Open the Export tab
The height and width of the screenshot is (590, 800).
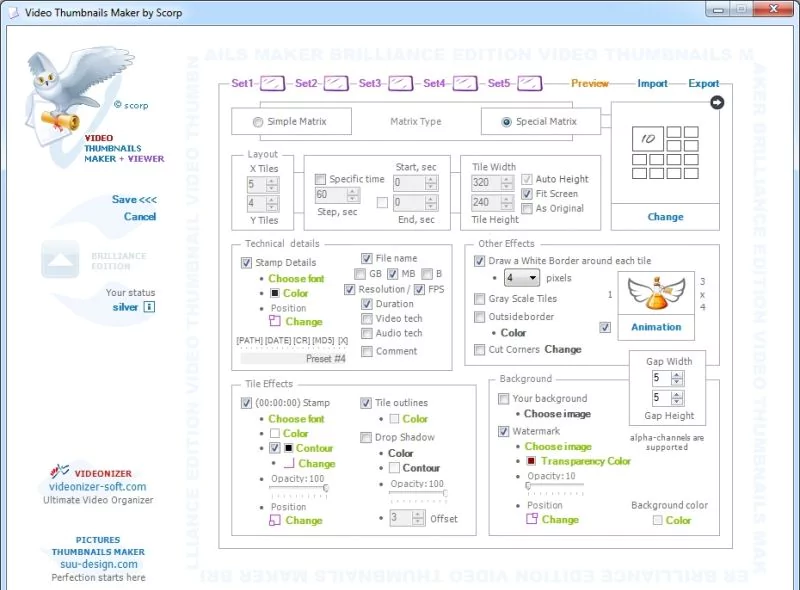click(x=704, y=84)
